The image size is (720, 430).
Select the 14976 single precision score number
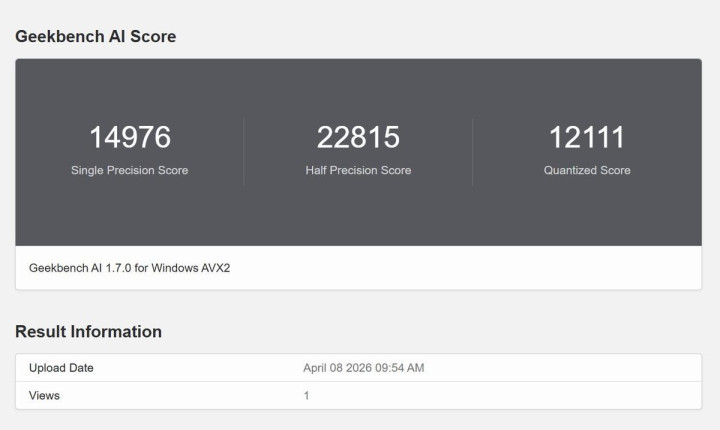pyautogui.click(x=129, y=138)
